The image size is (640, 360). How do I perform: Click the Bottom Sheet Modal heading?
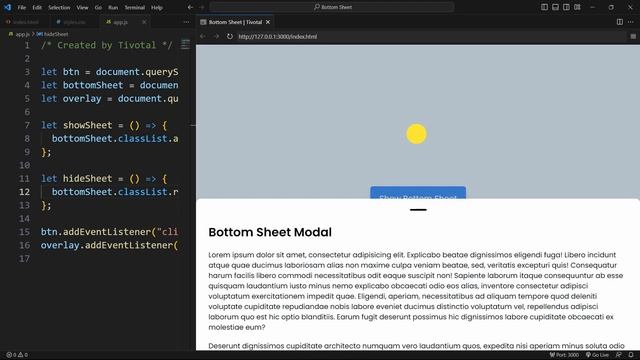pyautogui.click(x=270, y=232)
